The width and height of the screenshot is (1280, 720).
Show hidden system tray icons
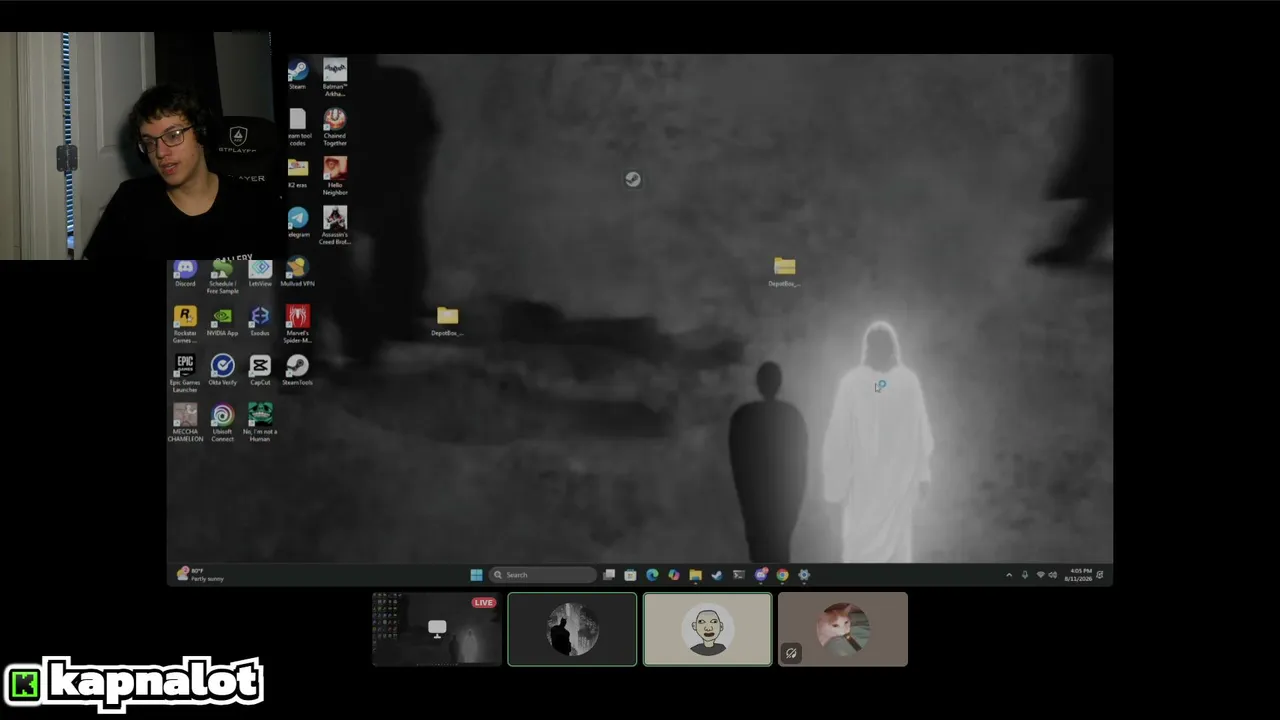(1009, 575)
